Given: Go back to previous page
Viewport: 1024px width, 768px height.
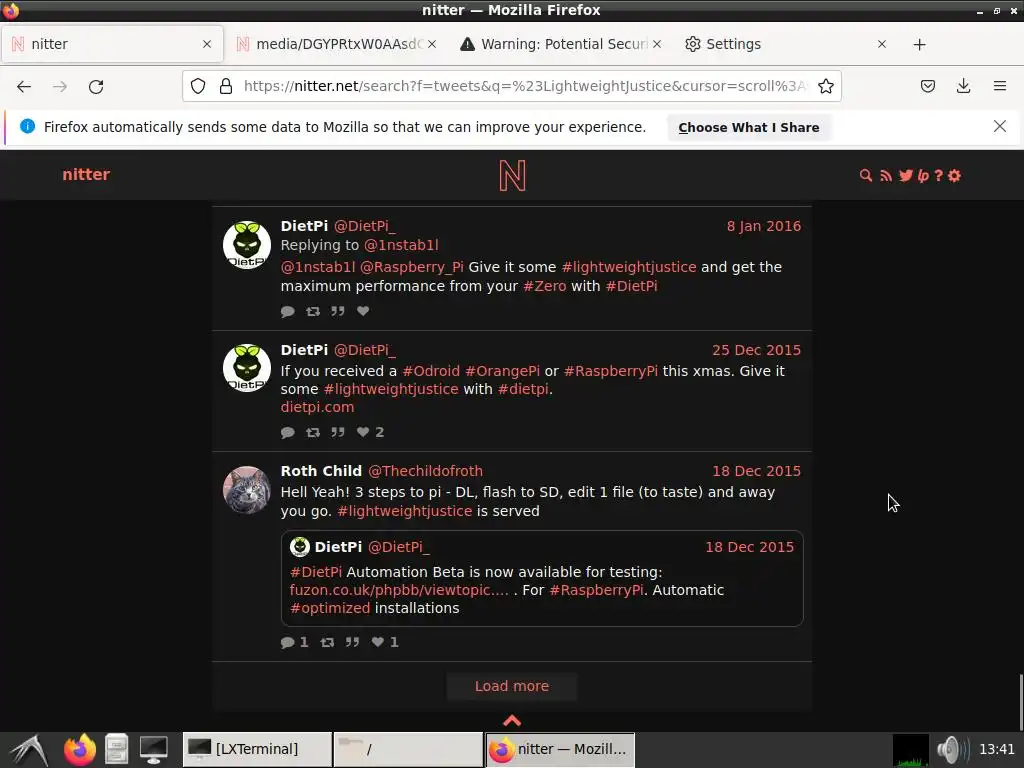Looking at the screenshot, I should click(x=24, y=86).
